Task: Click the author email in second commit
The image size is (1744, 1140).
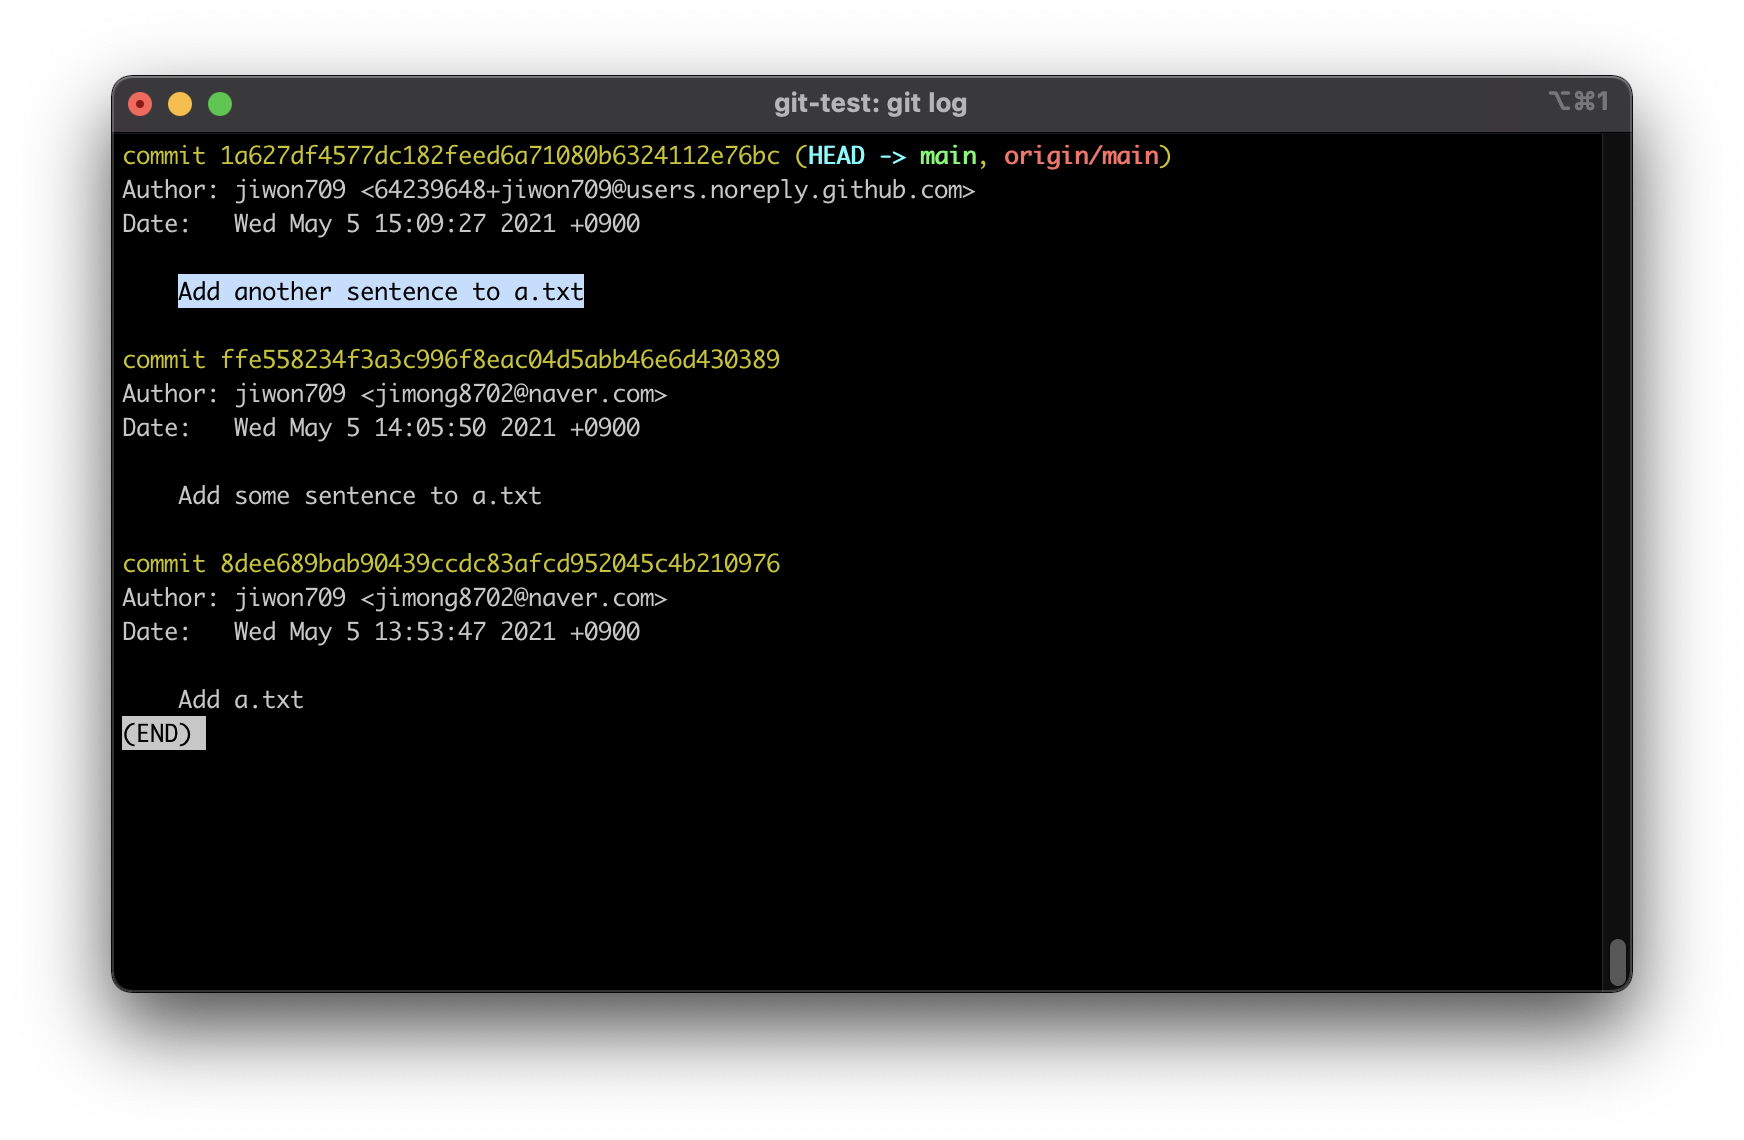Action: [514, 394]
